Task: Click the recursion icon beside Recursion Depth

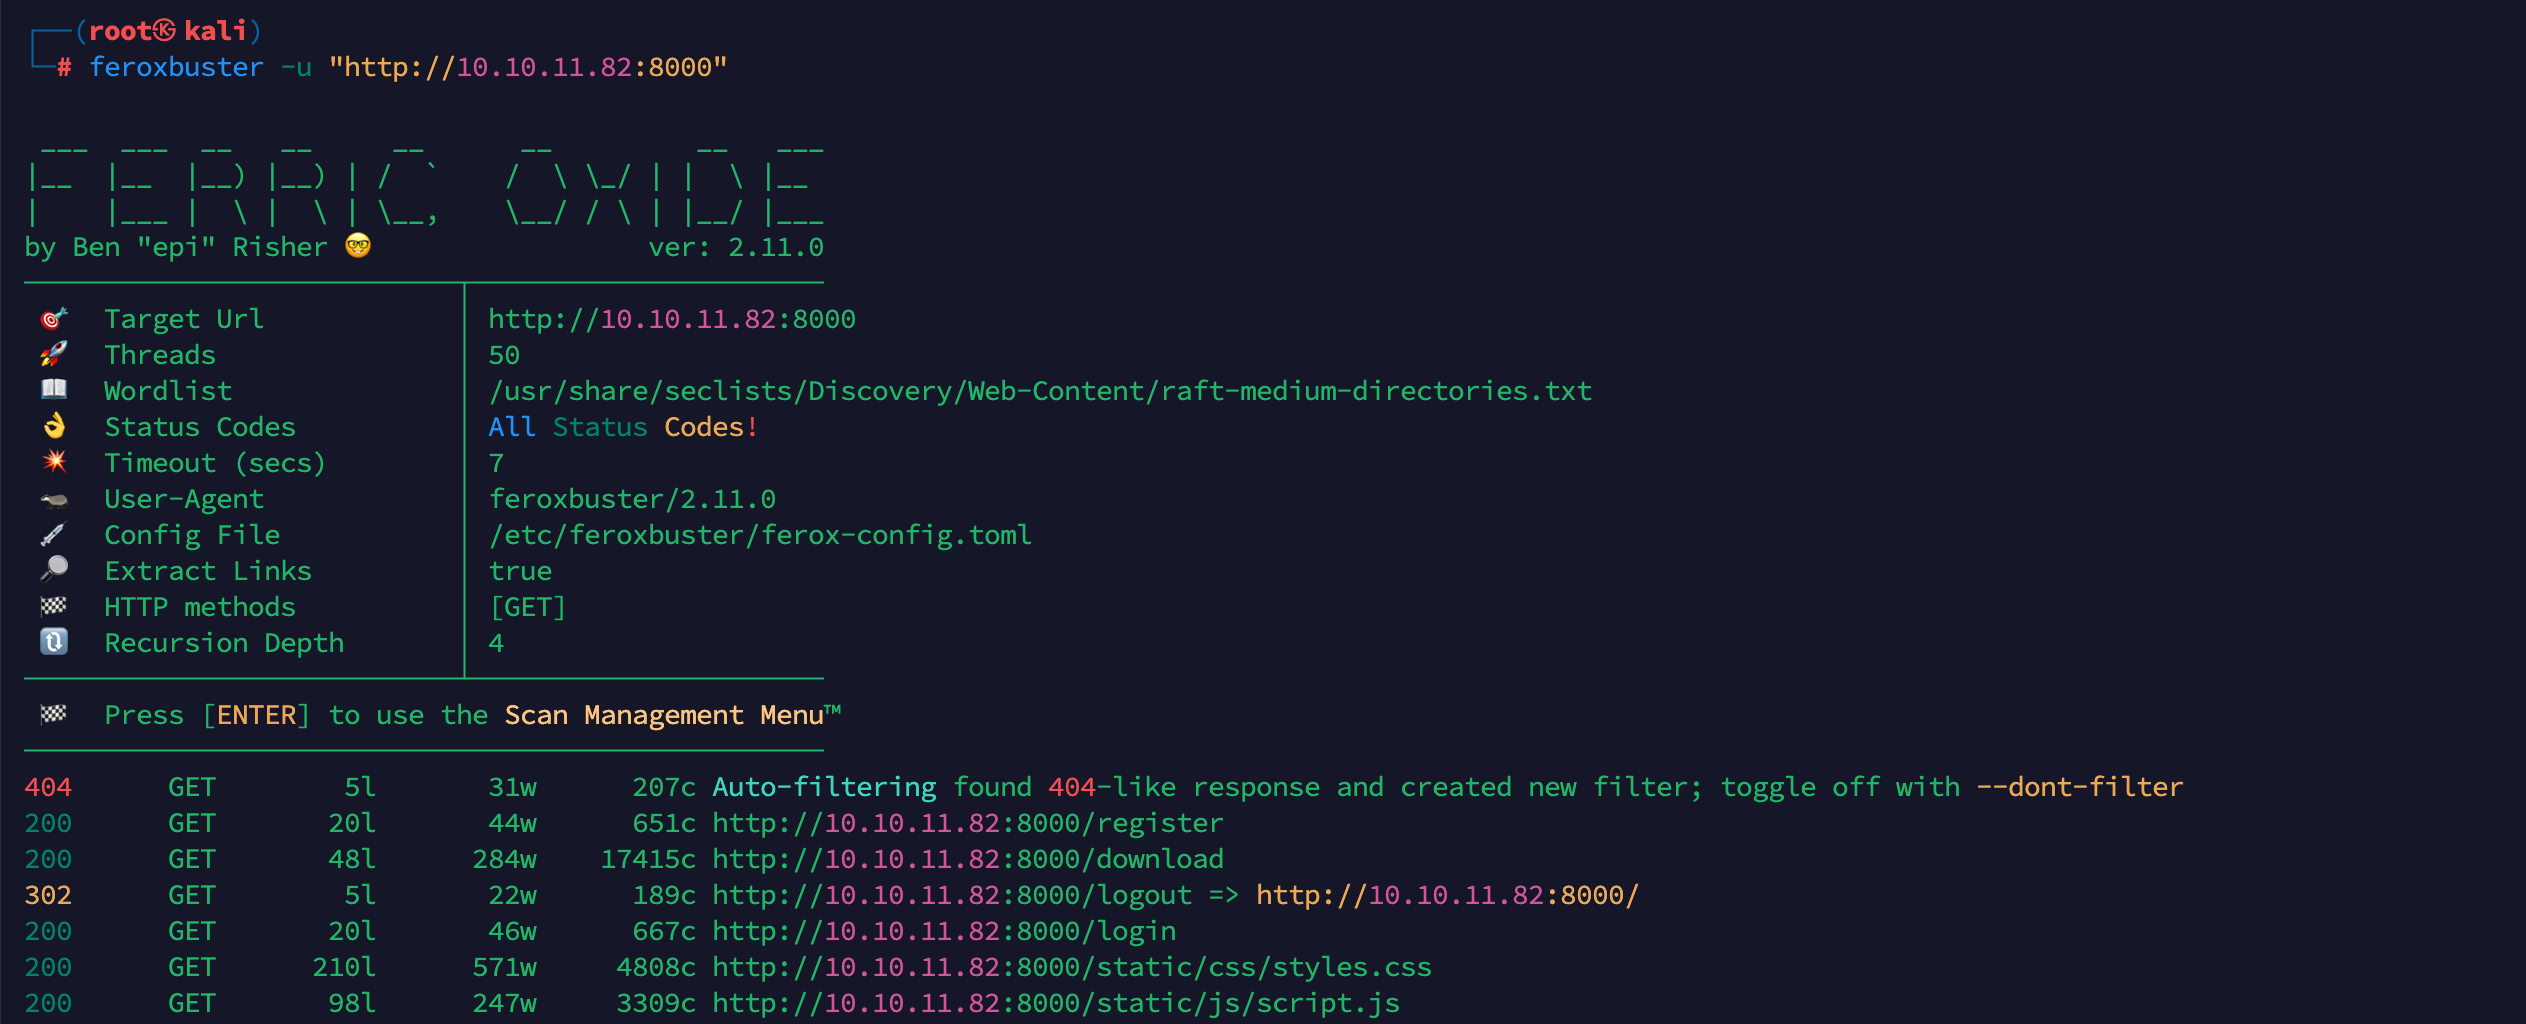Action: (54, 642)
